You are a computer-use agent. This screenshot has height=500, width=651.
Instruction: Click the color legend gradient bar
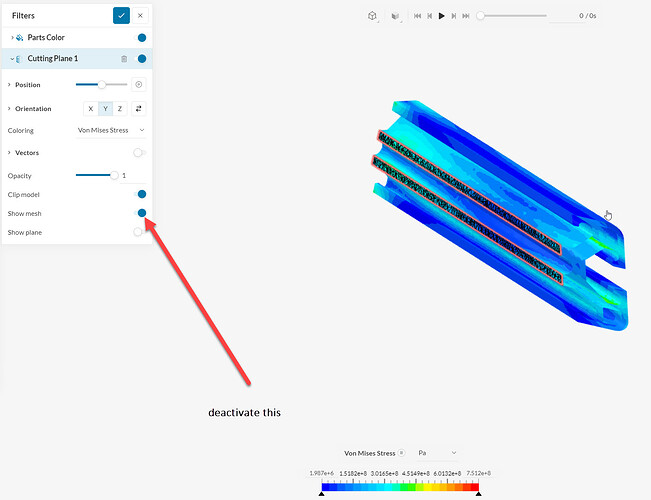tap(400, 487)
